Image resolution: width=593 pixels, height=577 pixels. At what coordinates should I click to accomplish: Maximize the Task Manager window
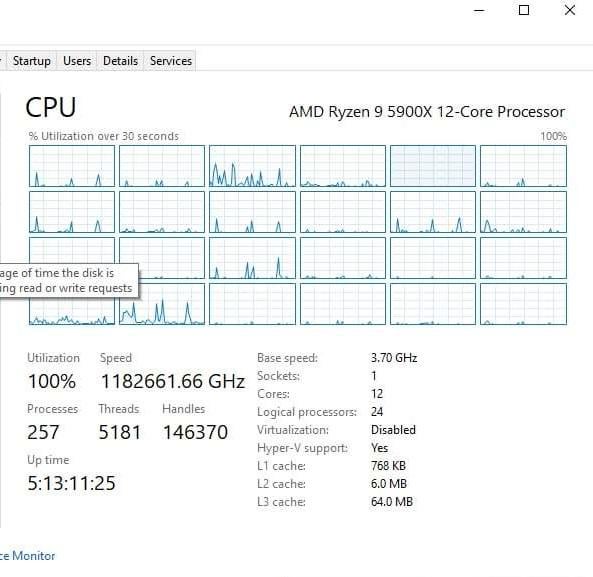point(524,10)
